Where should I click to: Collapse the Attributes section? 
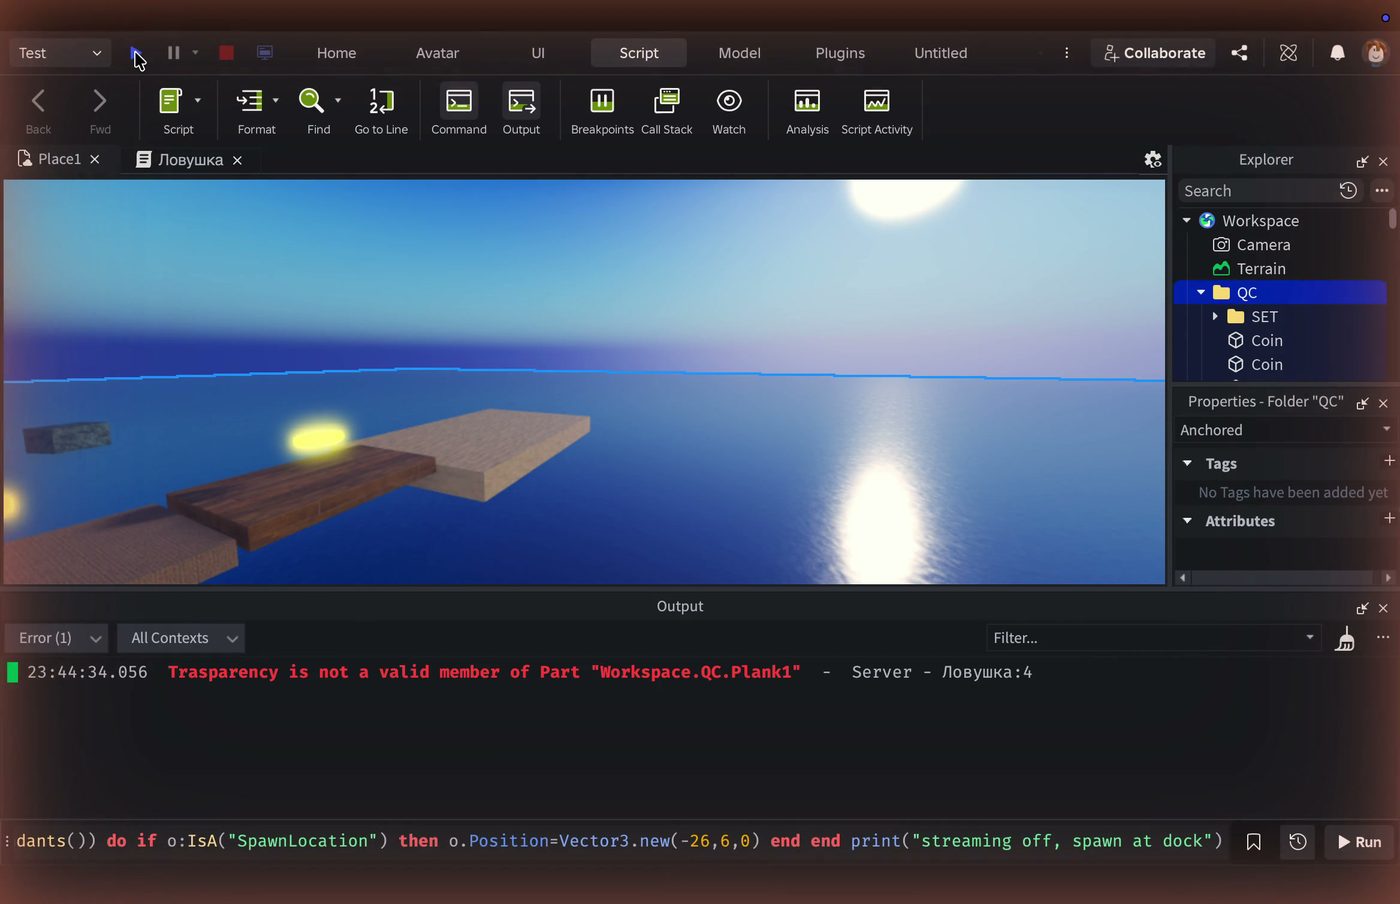(1187, 521)
